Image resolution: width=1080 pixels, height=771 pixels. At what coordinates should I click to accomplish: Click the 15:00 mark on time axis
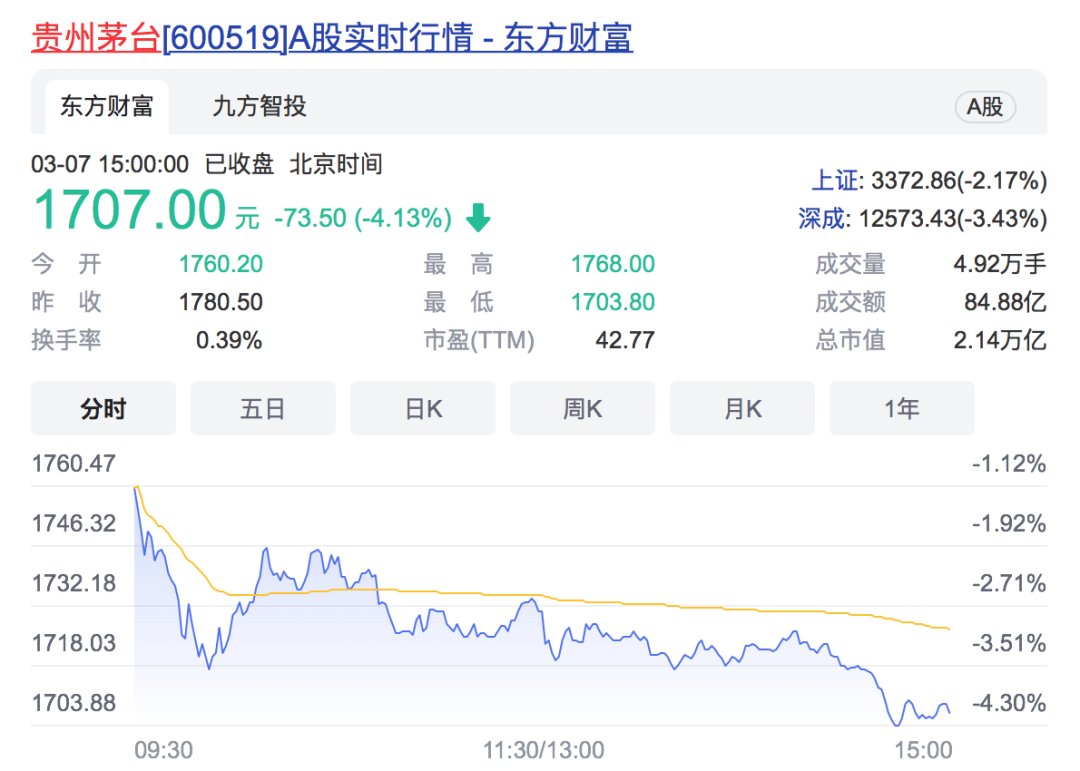(923, 749)
